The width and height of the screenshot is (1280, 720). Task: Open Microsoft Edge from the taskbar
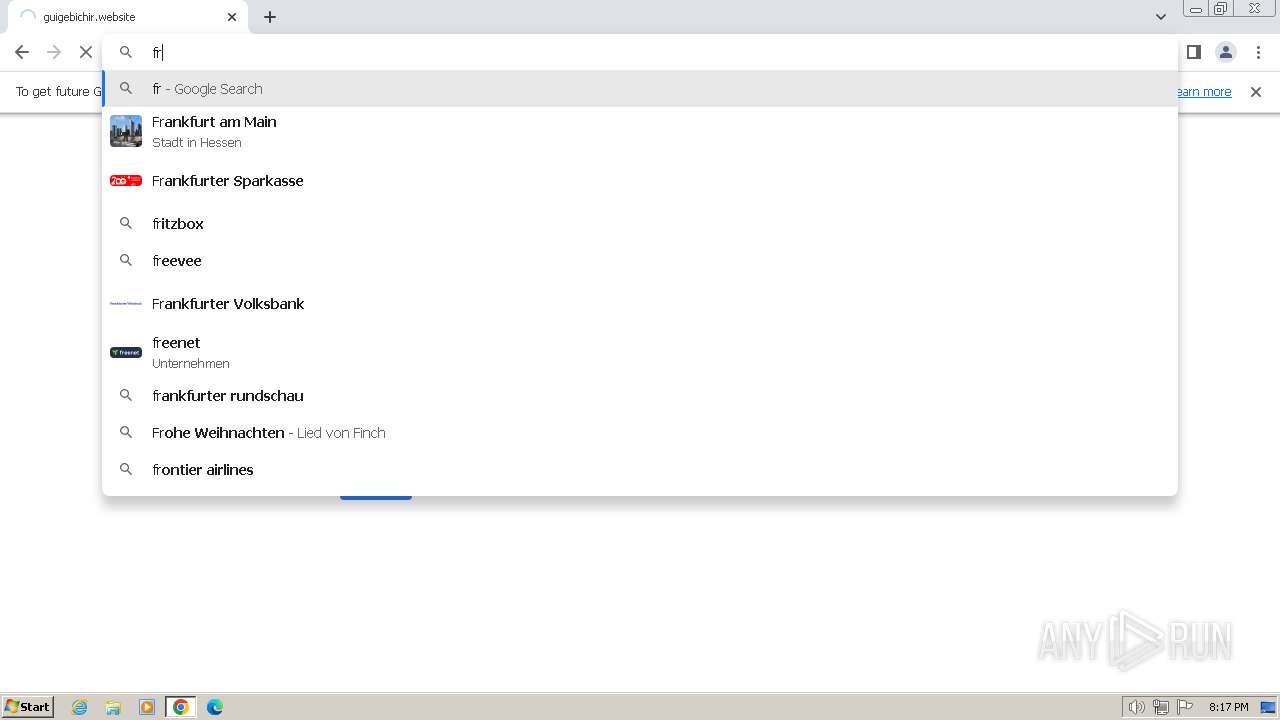coord(215,707)
